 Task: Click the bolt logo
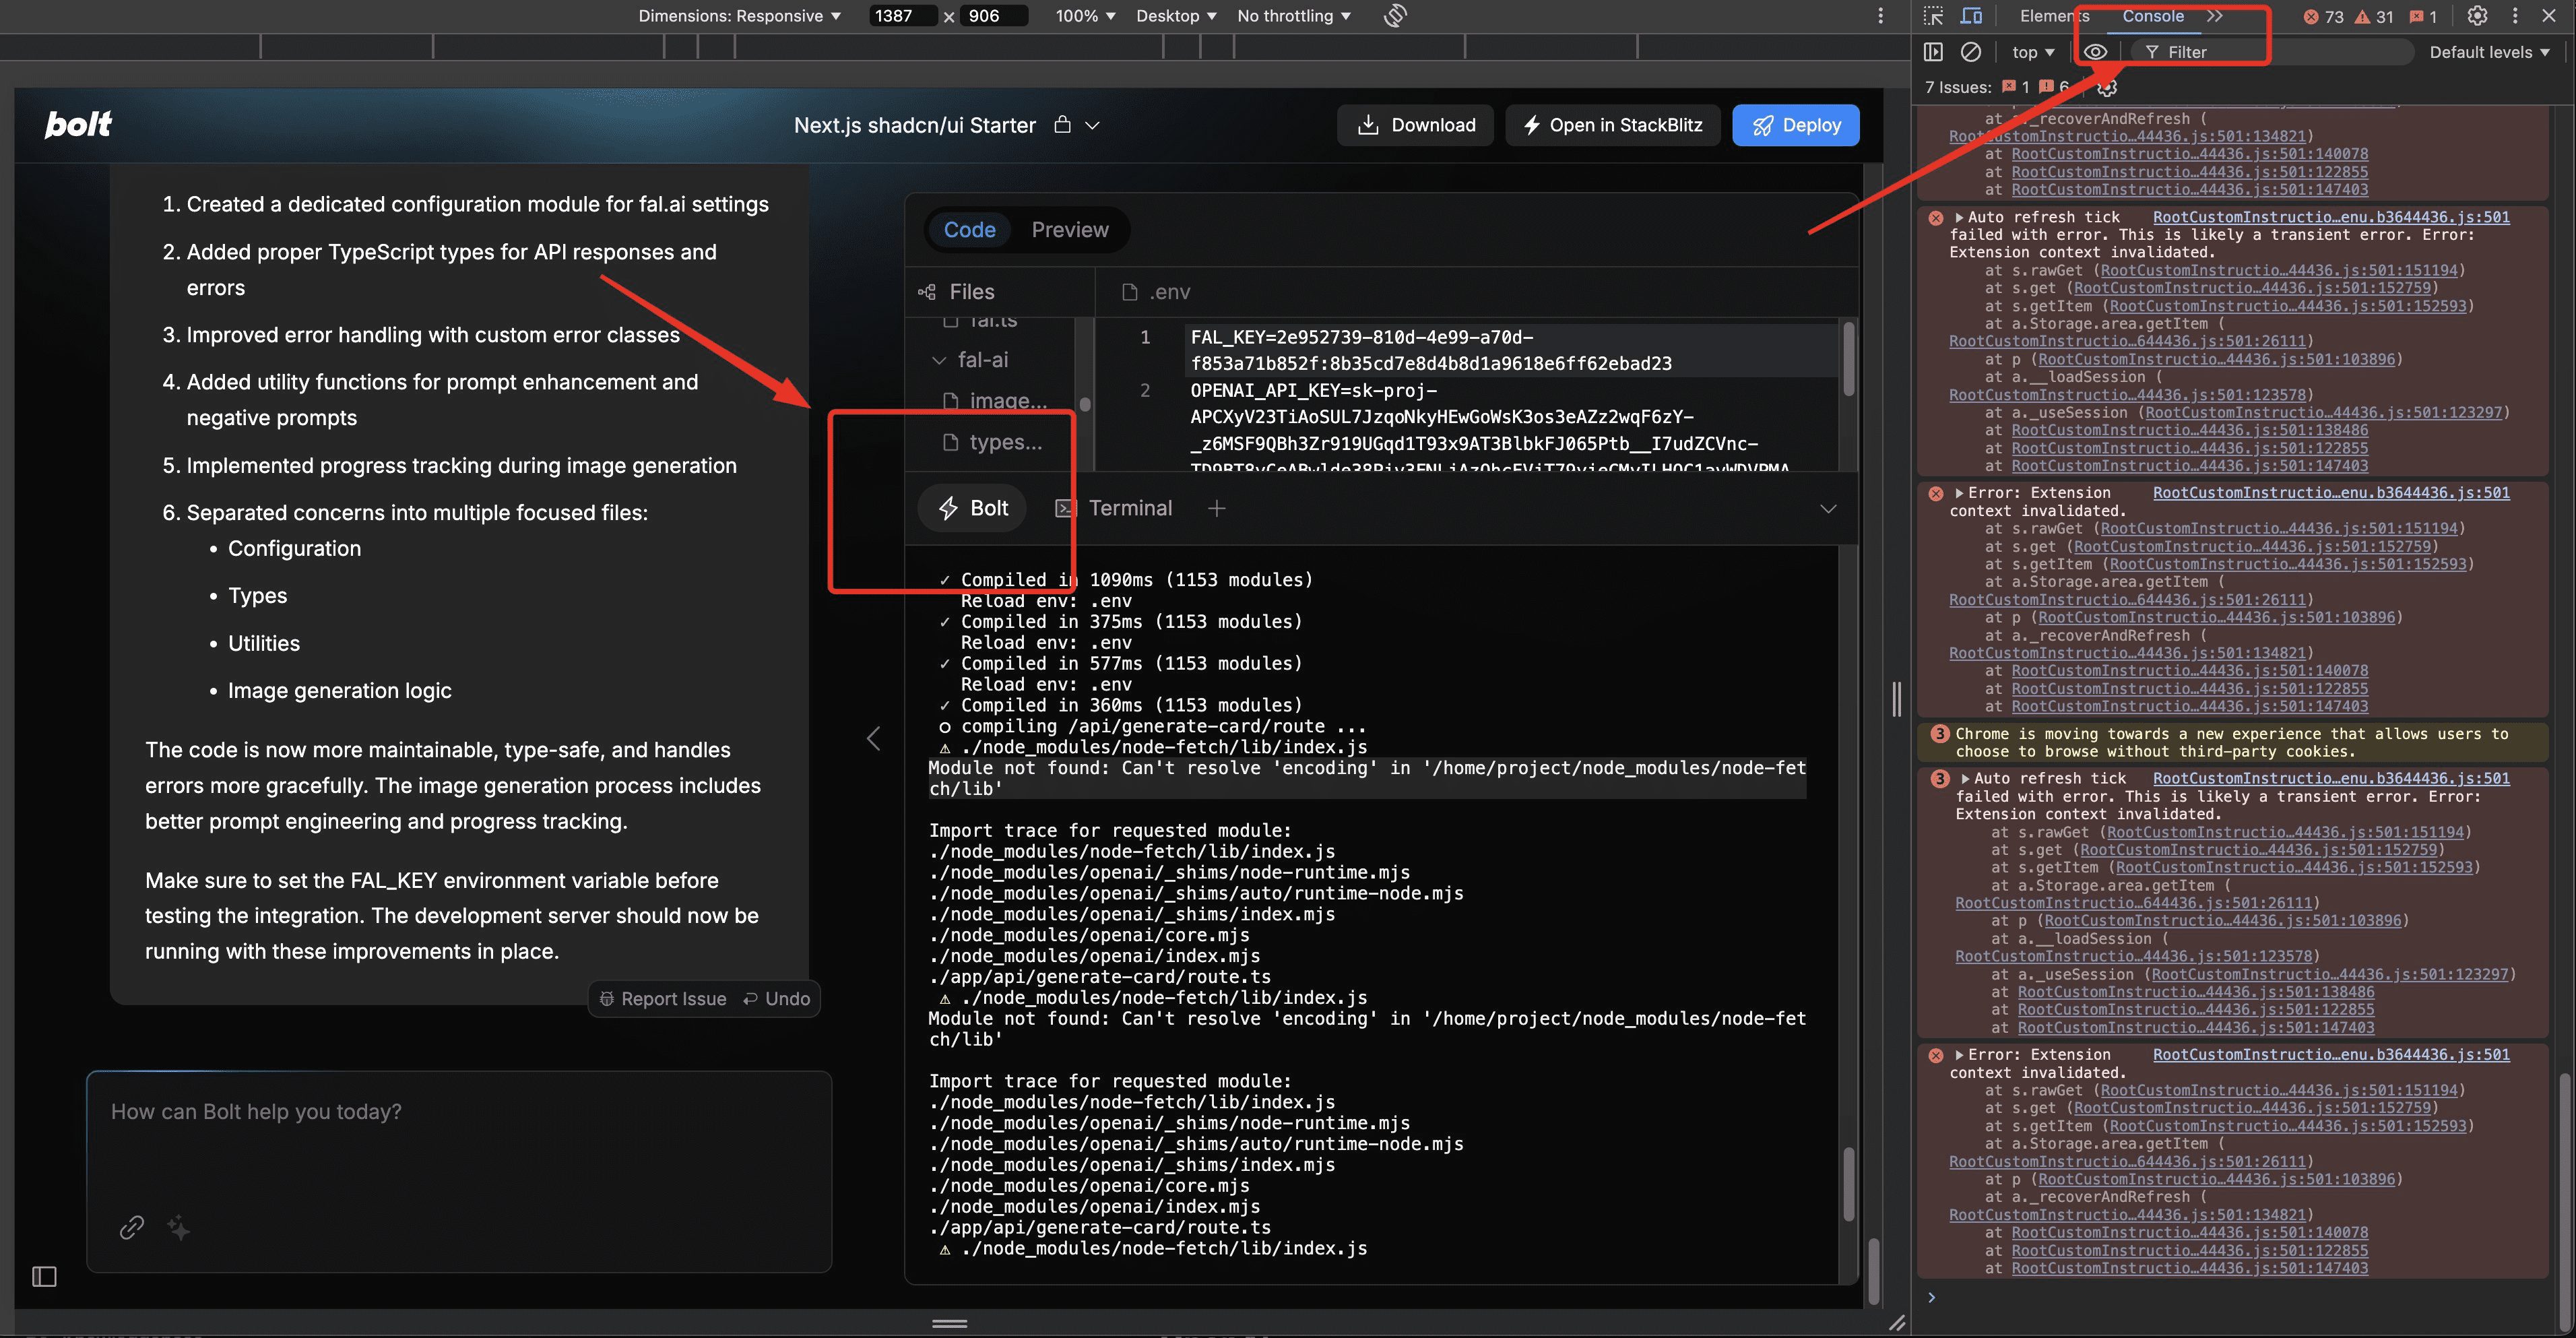coord(78,124)
